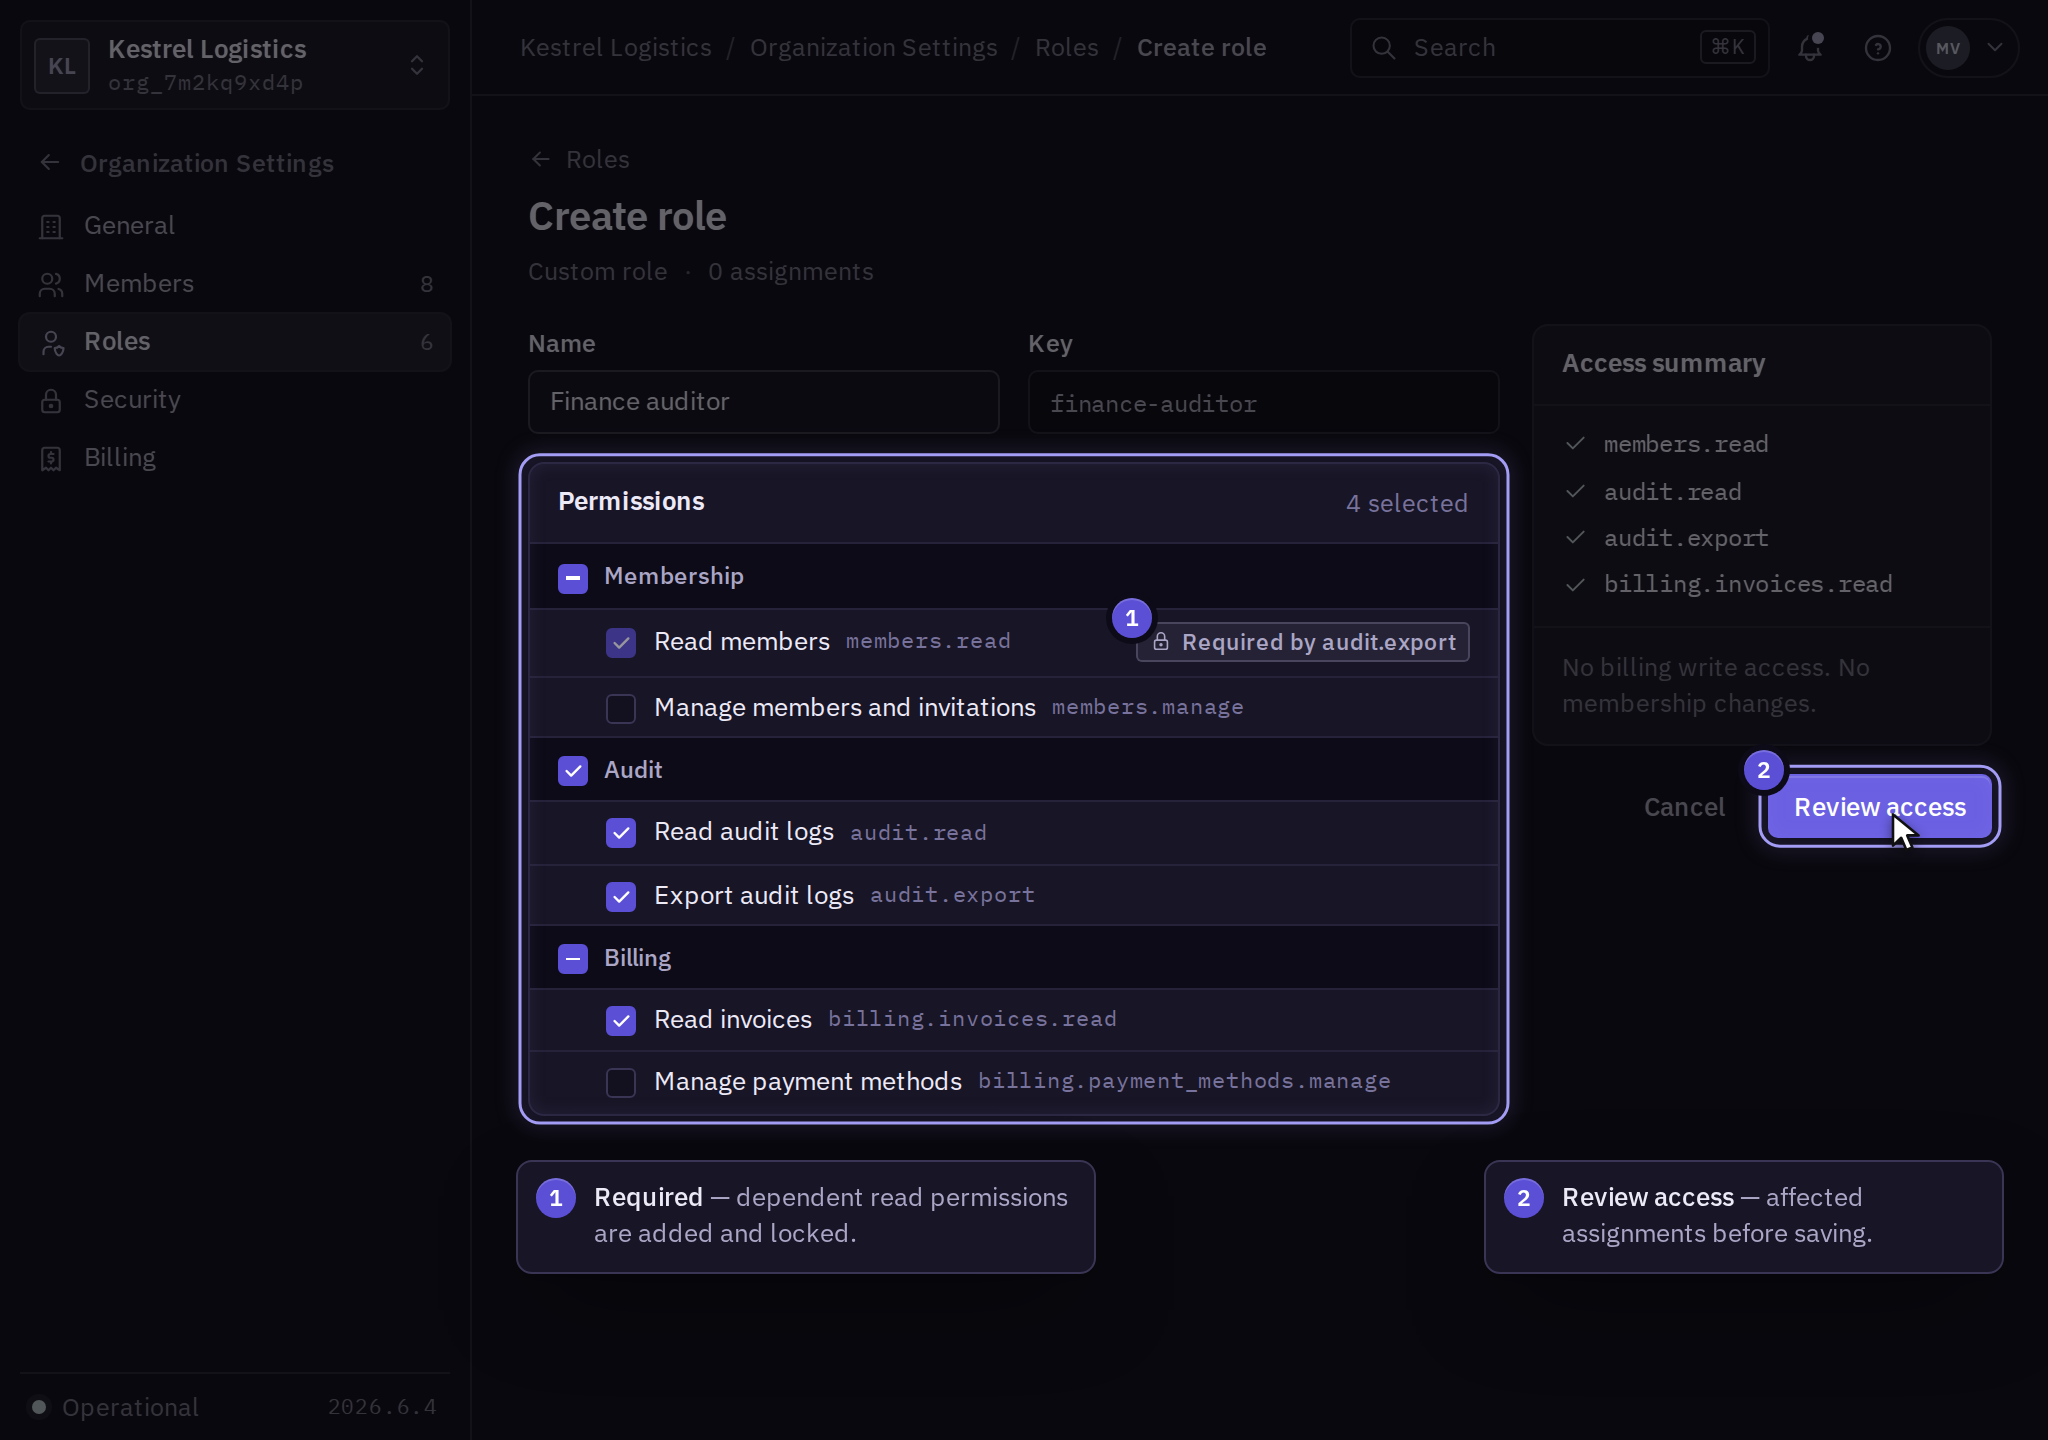Click the back arrow beside Organization Settings

pyautogui.click(x=50, y=162)
